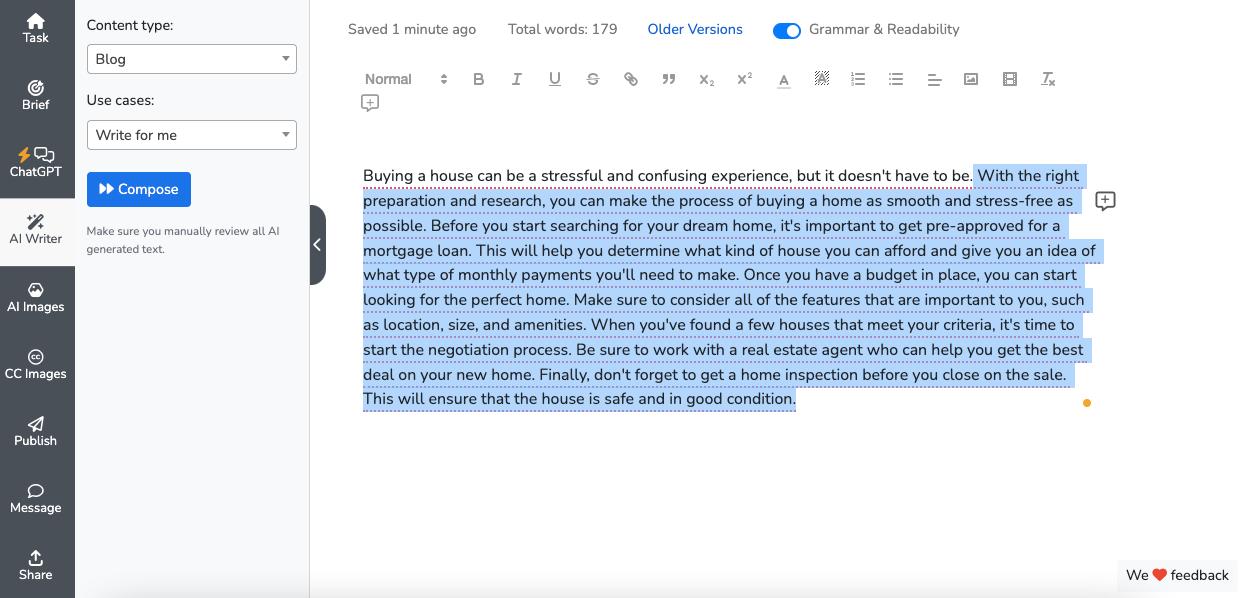
Task: Insert a numbered list
Action: (858, 79)
